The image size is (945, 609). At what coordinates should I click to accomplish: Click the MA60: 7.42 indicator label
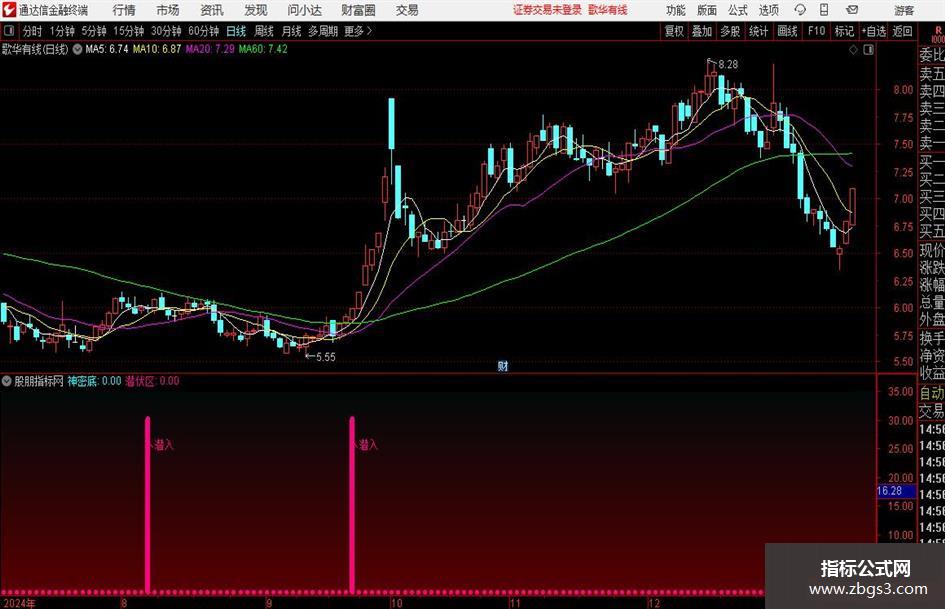(x=263, y=49)
